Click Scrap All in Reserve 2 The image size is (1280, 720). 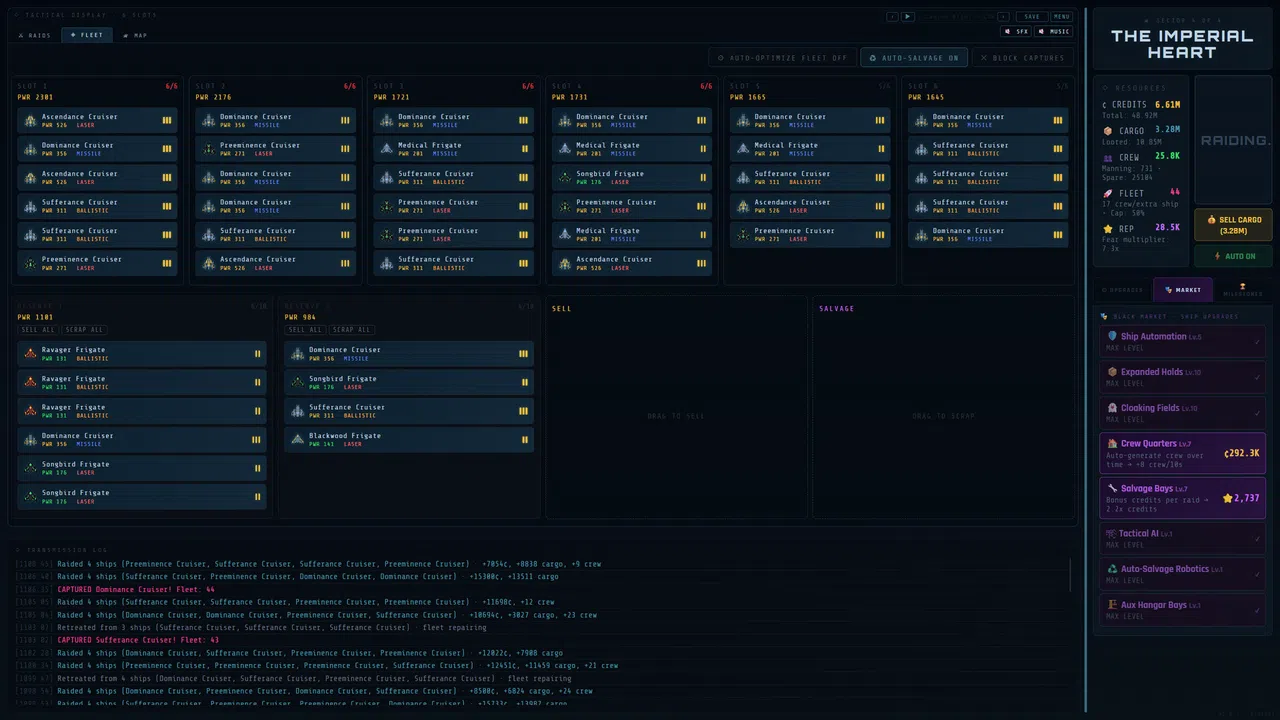click(x=351, y=330)
